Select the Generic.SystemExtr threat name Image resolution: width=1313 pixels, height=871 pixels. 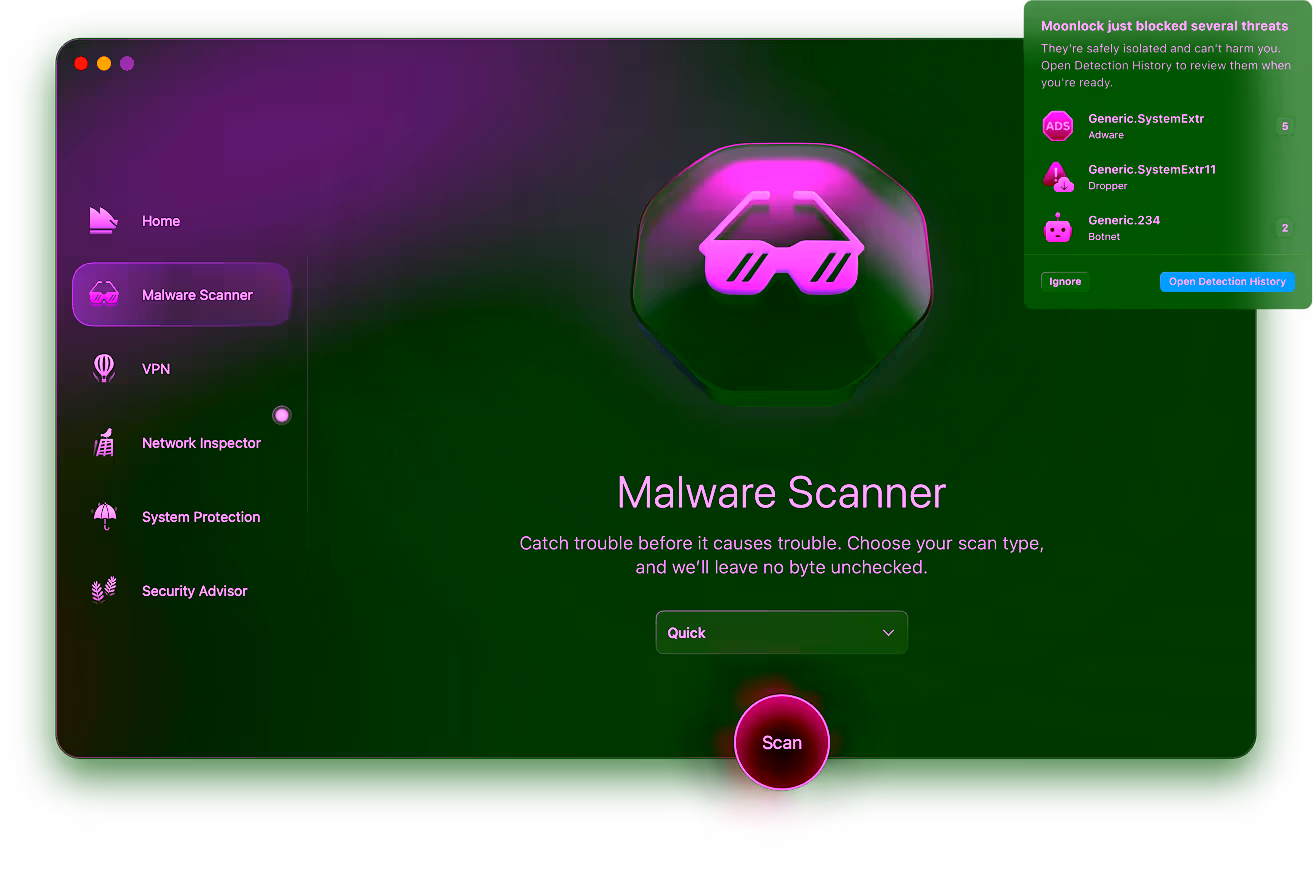point(1146,119)
